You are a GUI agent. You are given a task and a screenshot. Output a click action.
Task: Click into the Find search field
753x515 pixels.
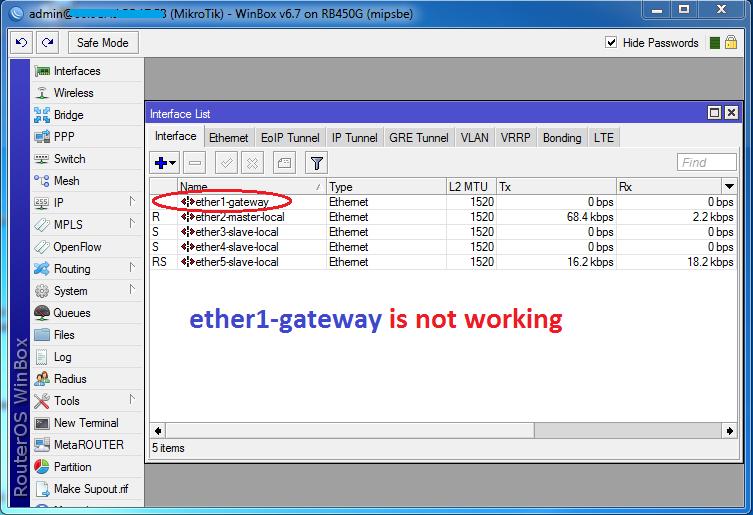click(706, 162)
